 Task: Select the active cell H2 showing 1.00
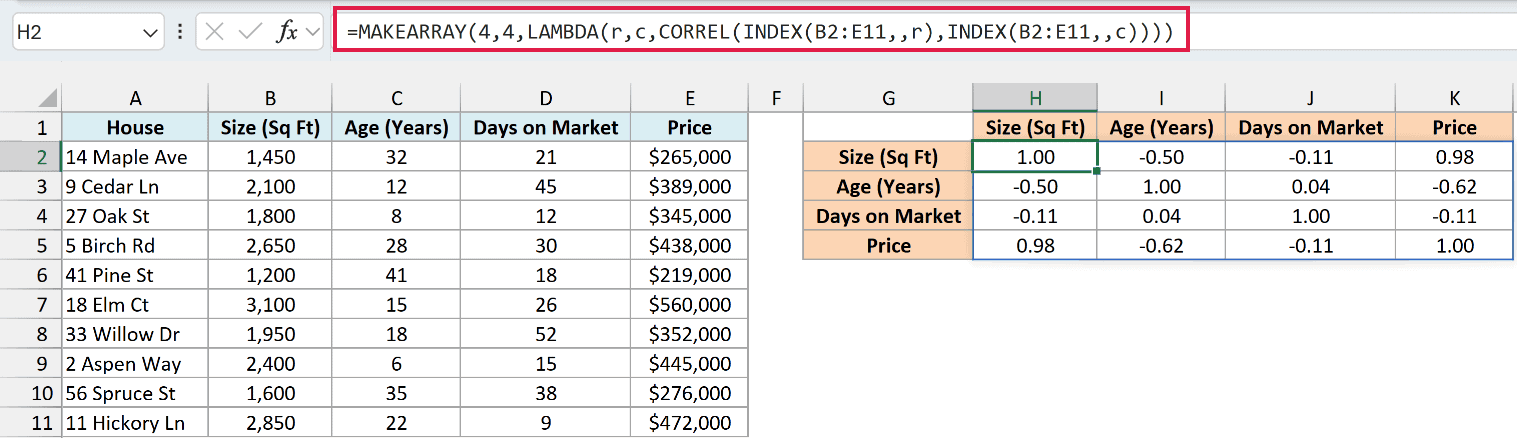click(1035, 157)
